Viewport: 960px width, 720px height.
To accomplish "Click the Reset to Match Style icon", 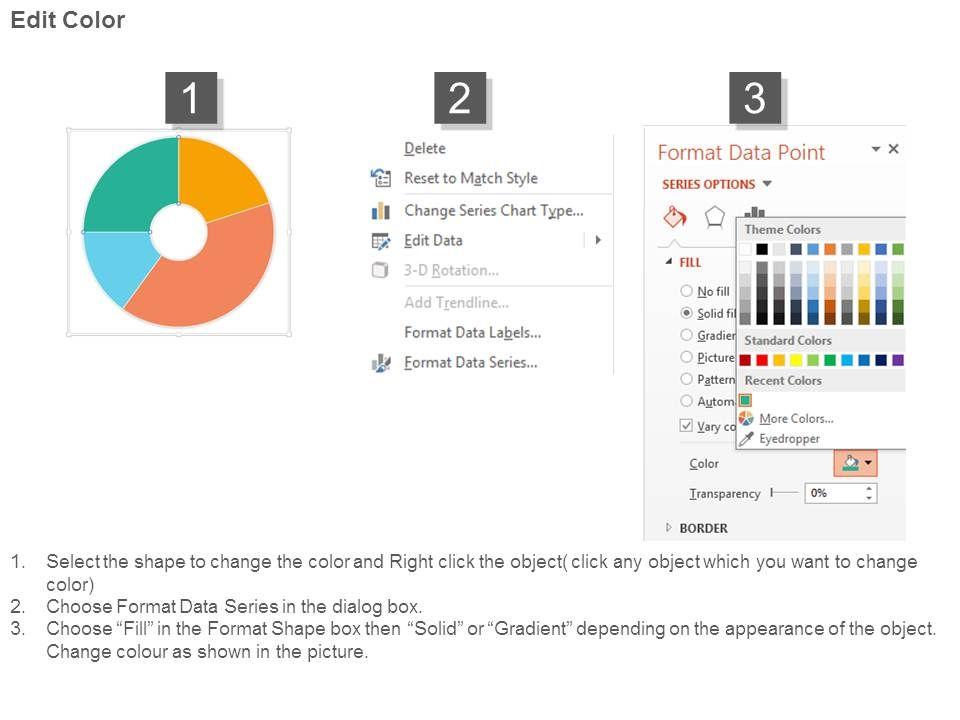I will (381, 178).
